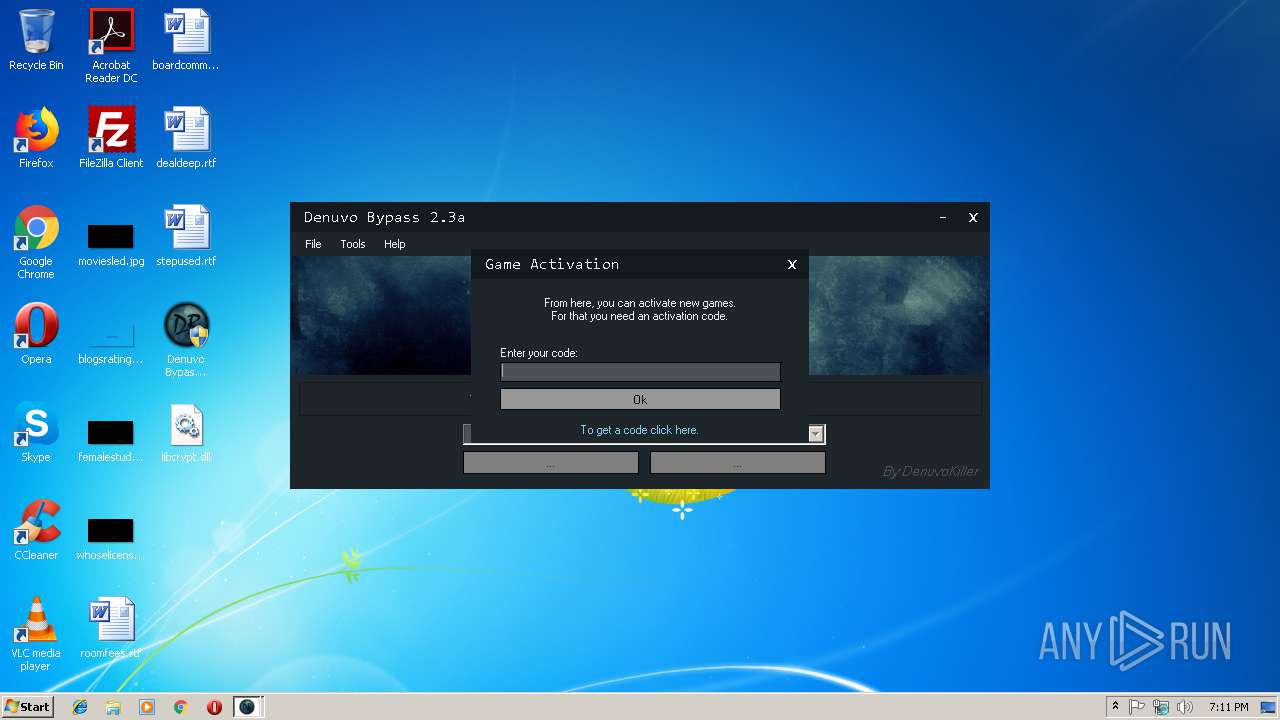Launch Acrobat Reader DC shortcut

click(x=111, y=46)
